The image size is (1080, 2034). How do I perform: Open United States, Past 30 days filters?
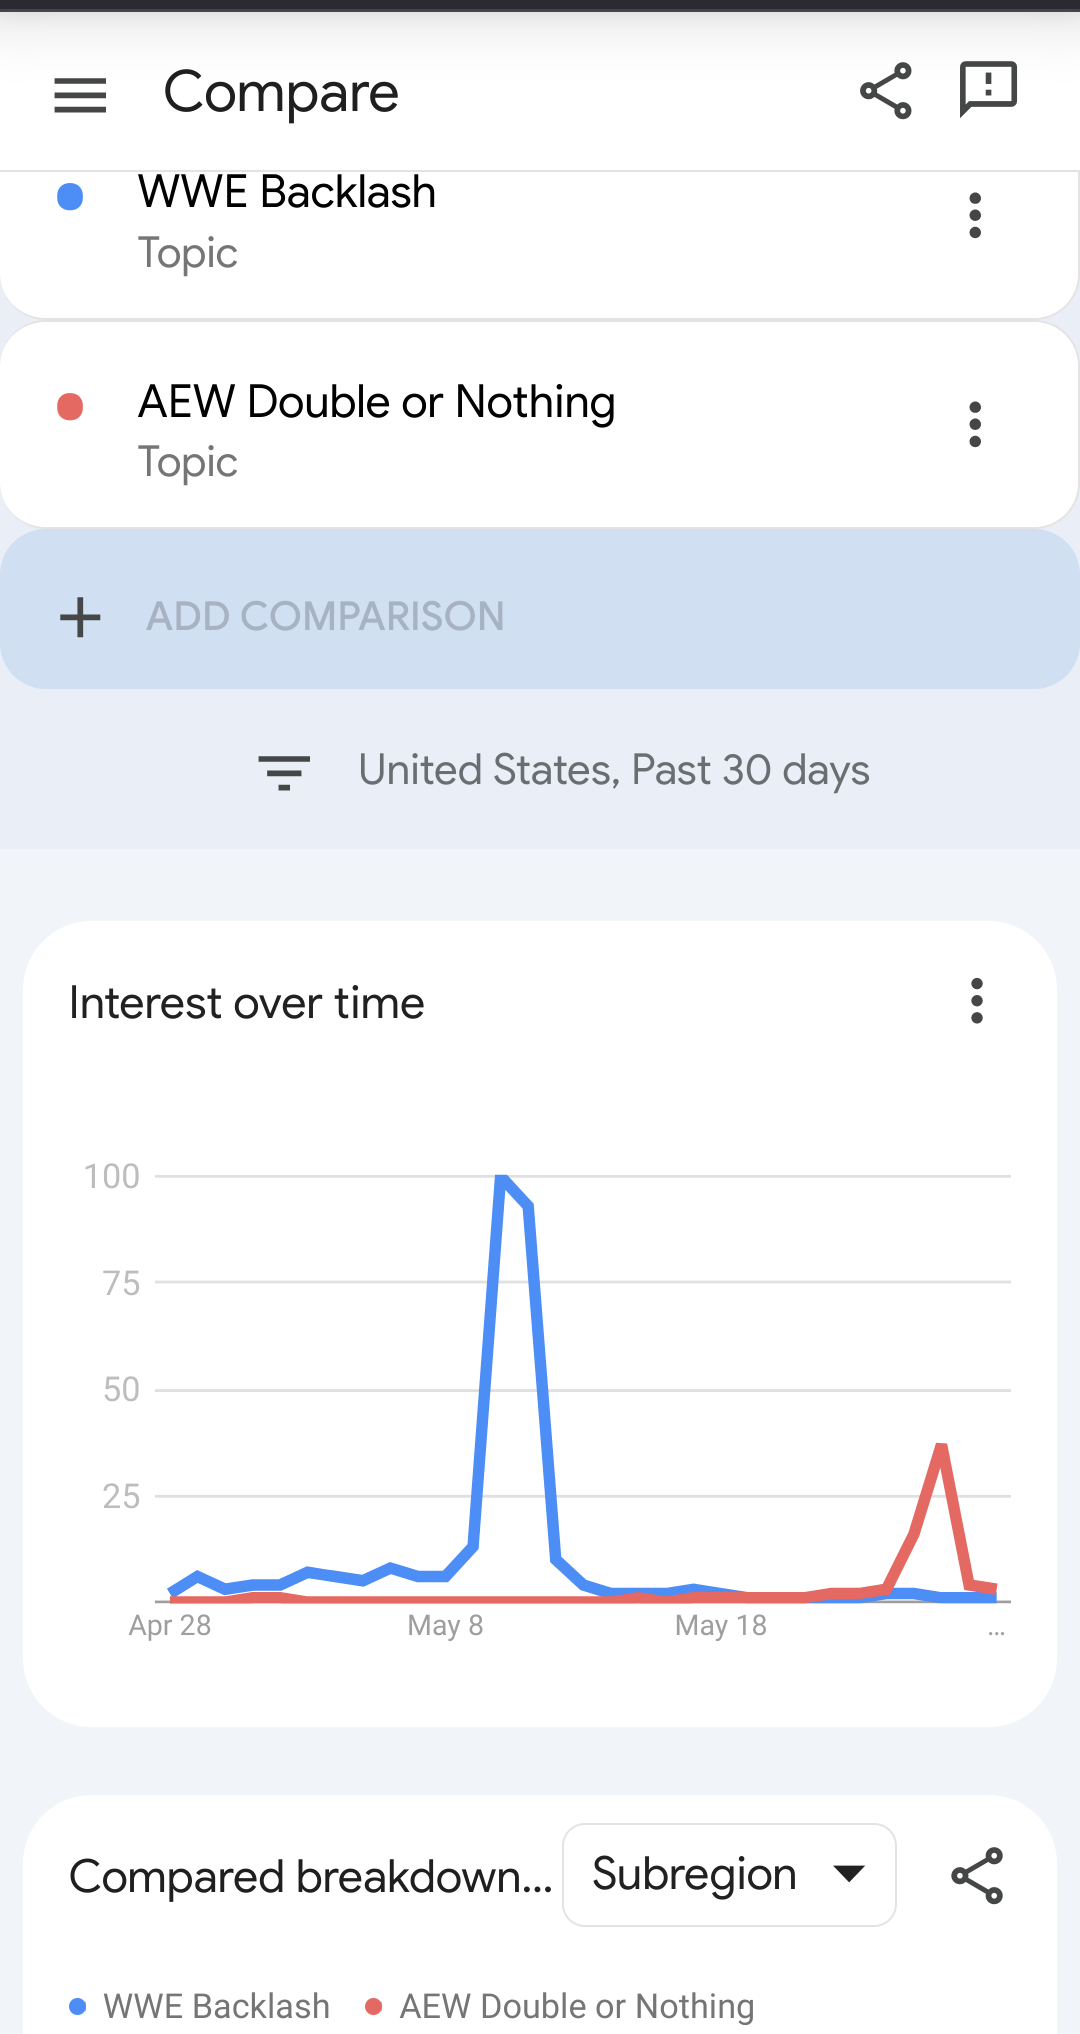pos(614,771)
